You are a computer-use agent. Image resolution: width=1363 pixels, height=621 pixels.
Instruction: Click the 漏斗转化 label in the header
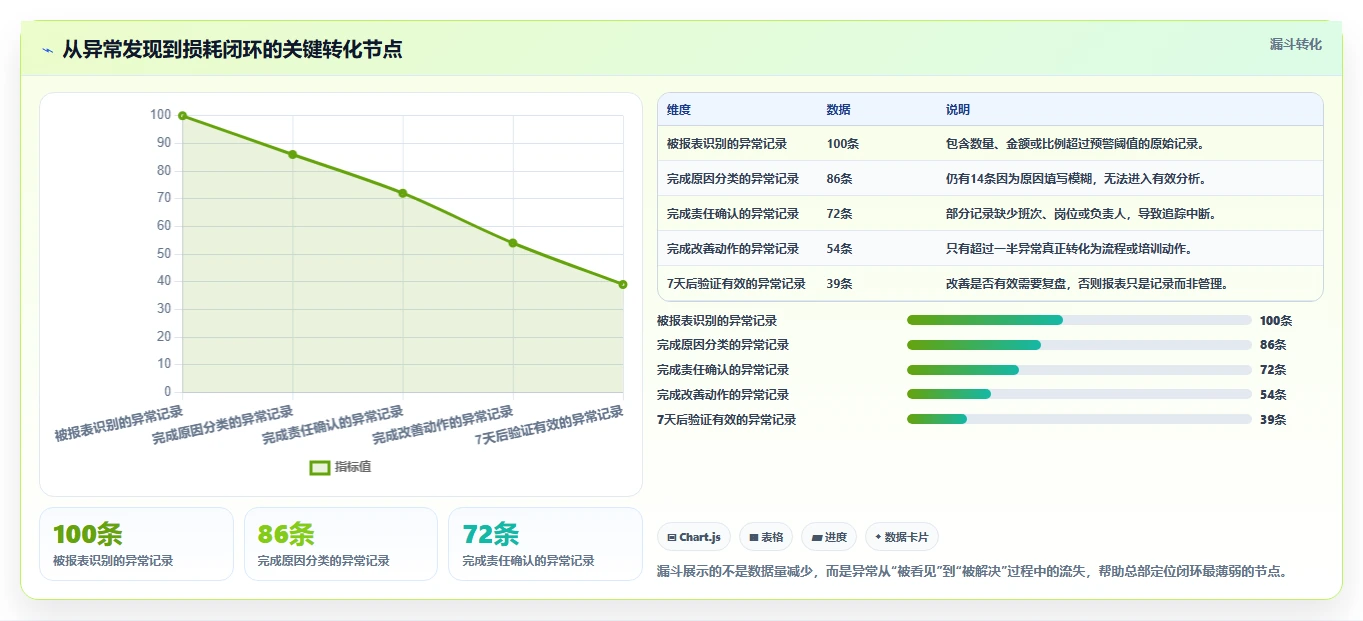pyautogui.click(x=1296, y=44)
